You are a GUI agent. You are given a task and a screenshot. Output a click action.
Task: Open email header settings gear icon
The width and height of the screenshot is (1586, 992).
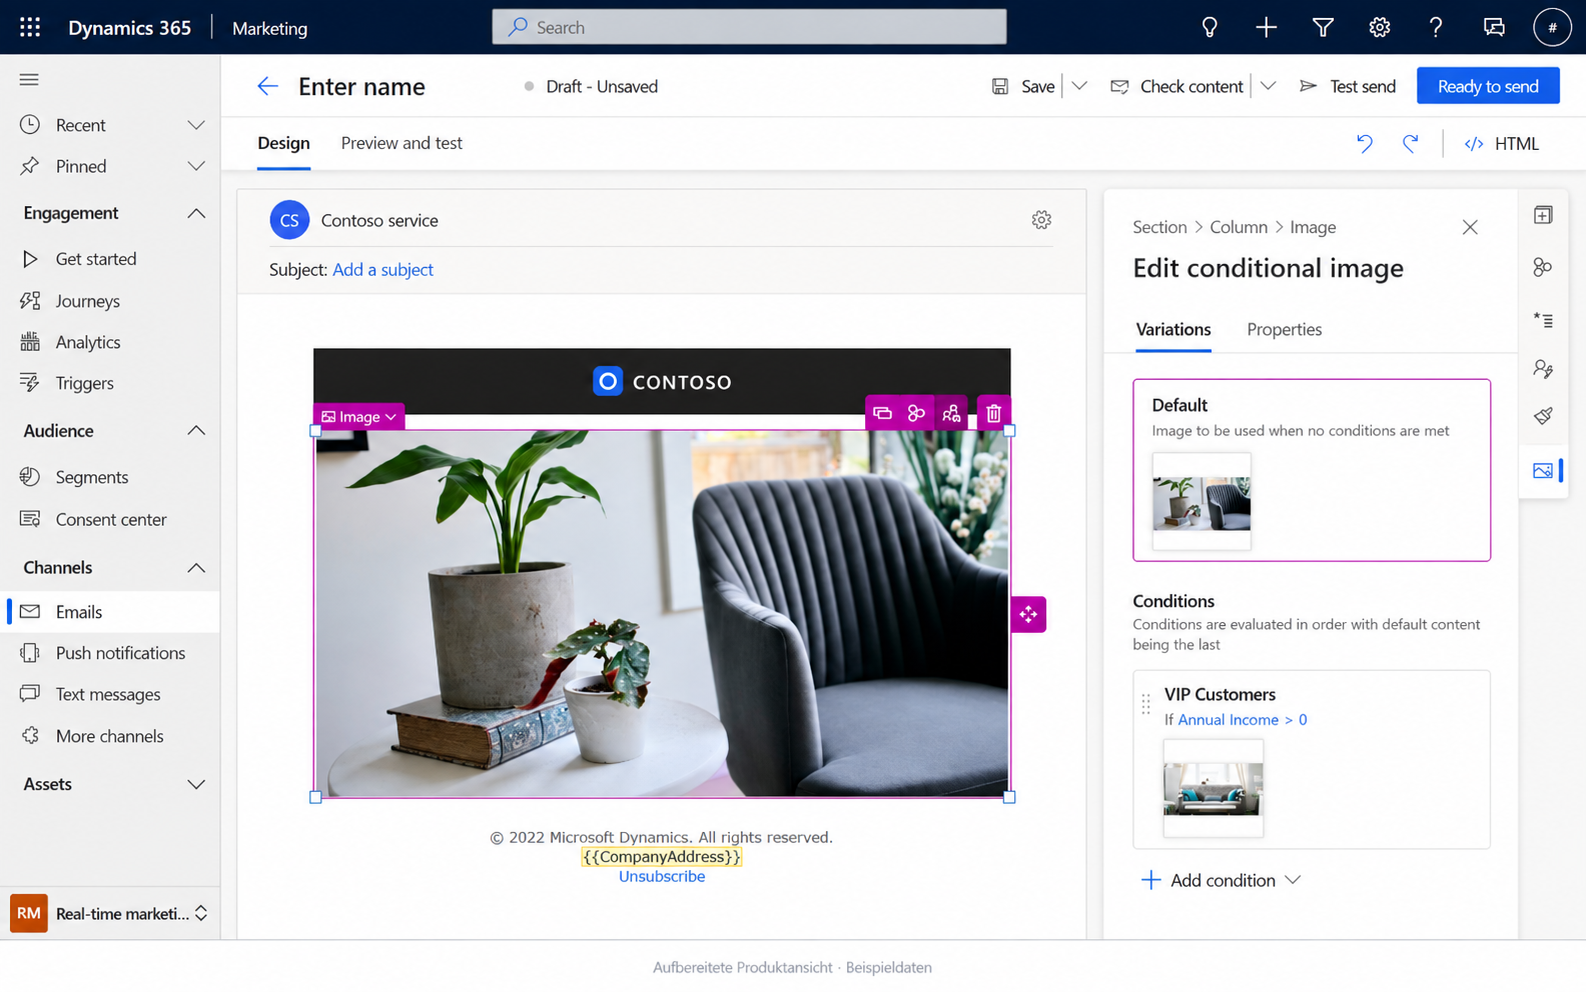(1041, 220)
